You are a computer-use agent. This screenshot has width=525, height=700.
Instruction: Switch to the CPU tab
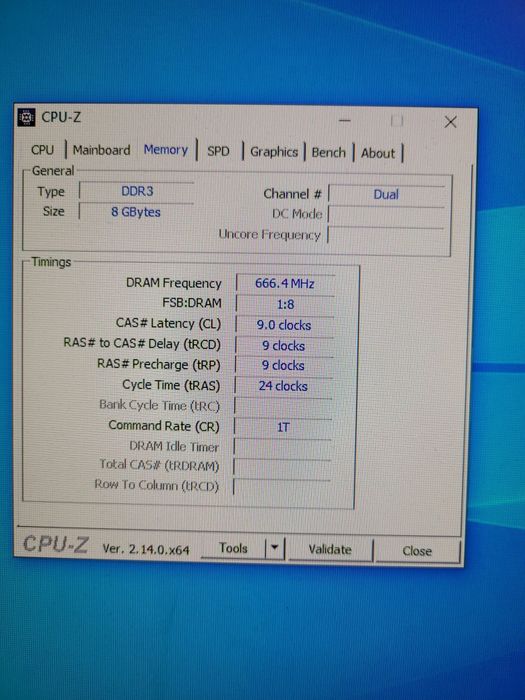coord(42,150)
